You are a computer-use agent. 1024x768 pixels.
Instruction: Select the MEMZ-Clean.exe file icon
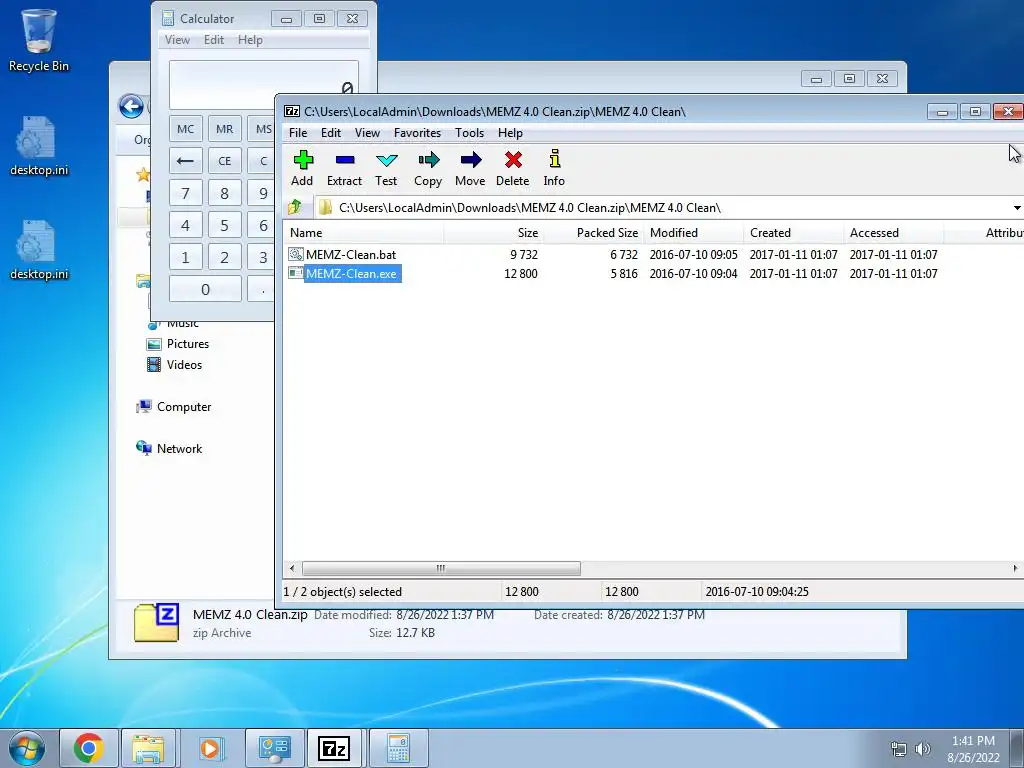[296, 273]
